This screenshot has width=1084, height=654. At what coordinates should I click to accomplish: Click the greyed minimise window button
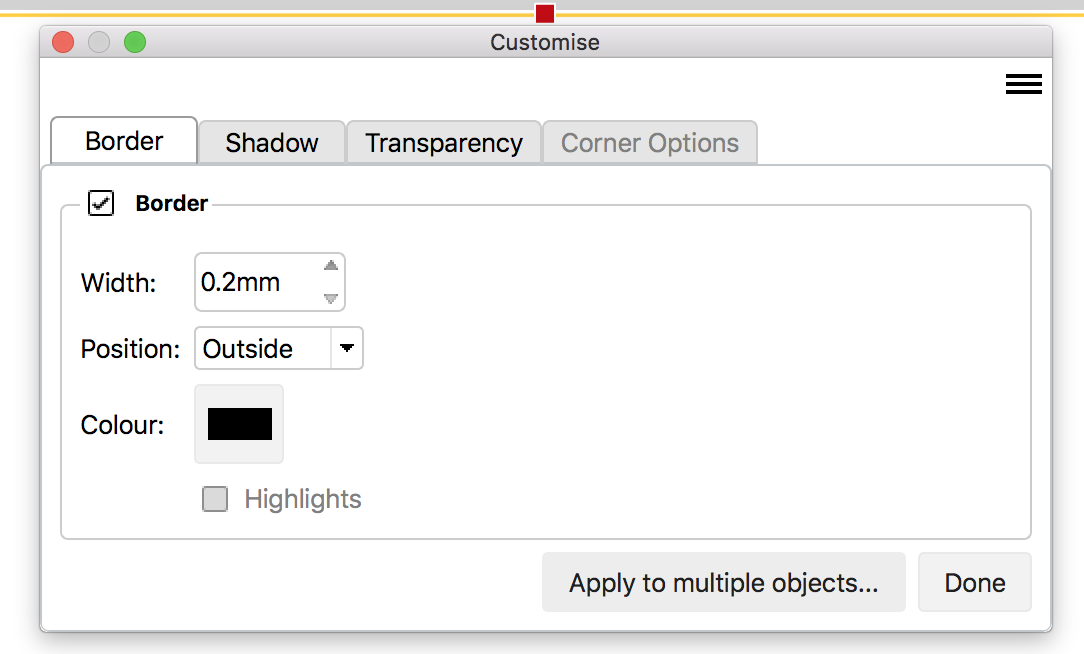coord(99,42)
